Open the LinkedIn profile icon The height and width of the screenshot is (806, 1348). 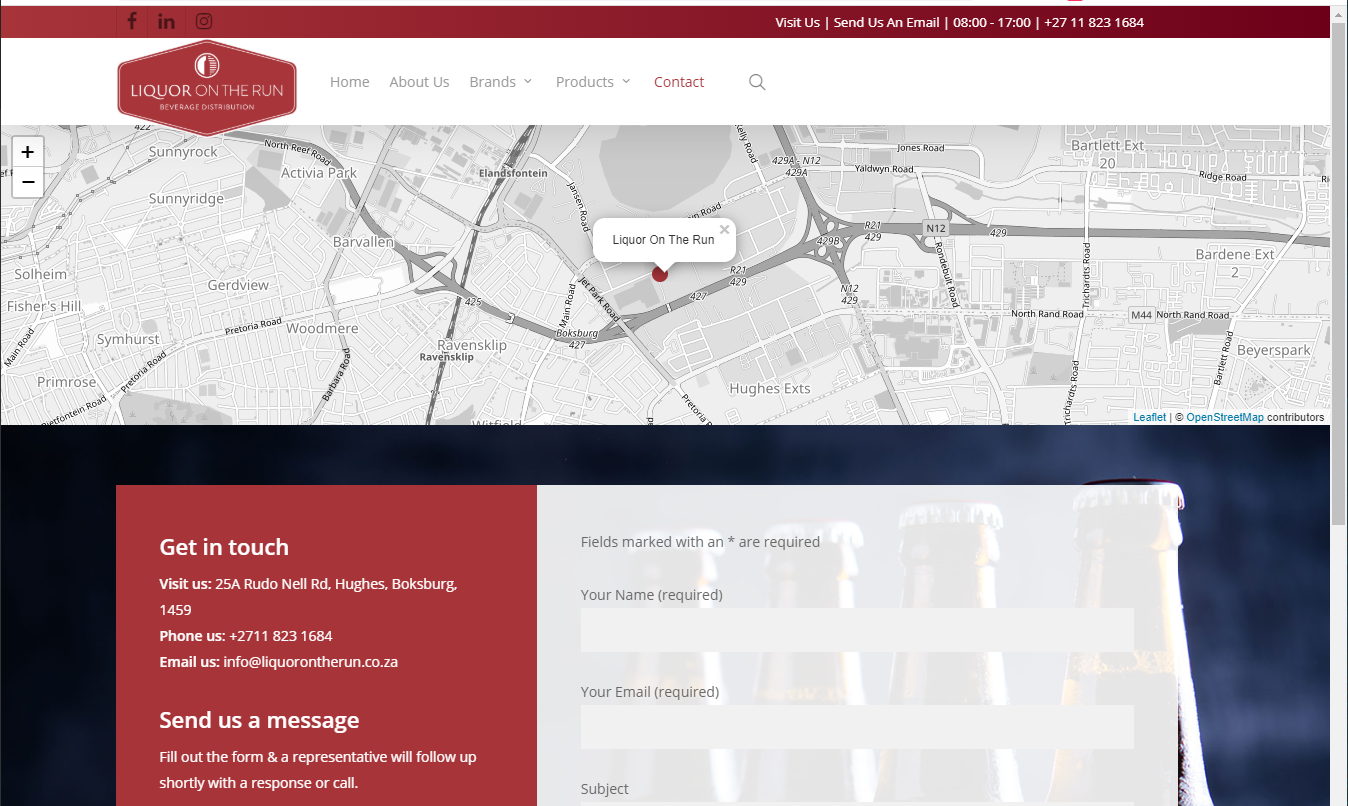pyautogui.click(x=167, y=21)
